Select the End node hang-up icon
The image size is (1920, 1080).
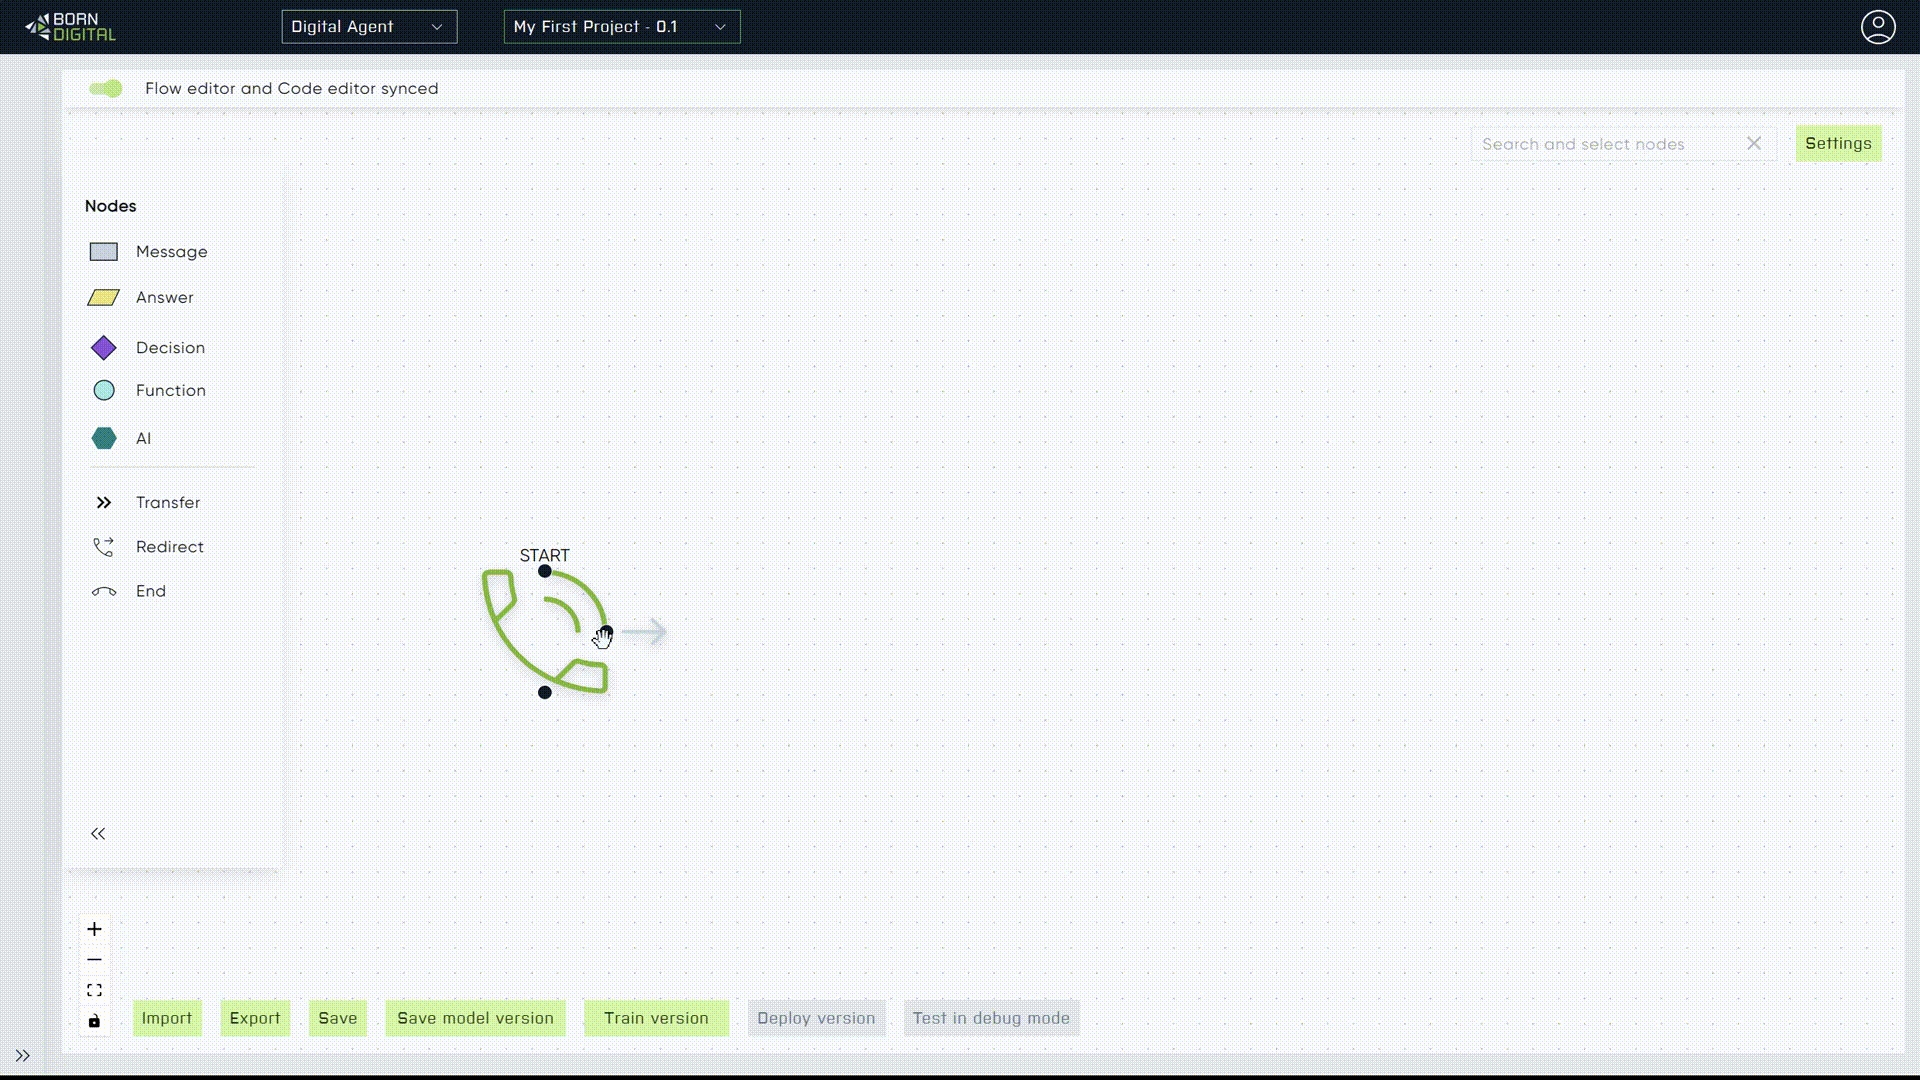(104, 592)
